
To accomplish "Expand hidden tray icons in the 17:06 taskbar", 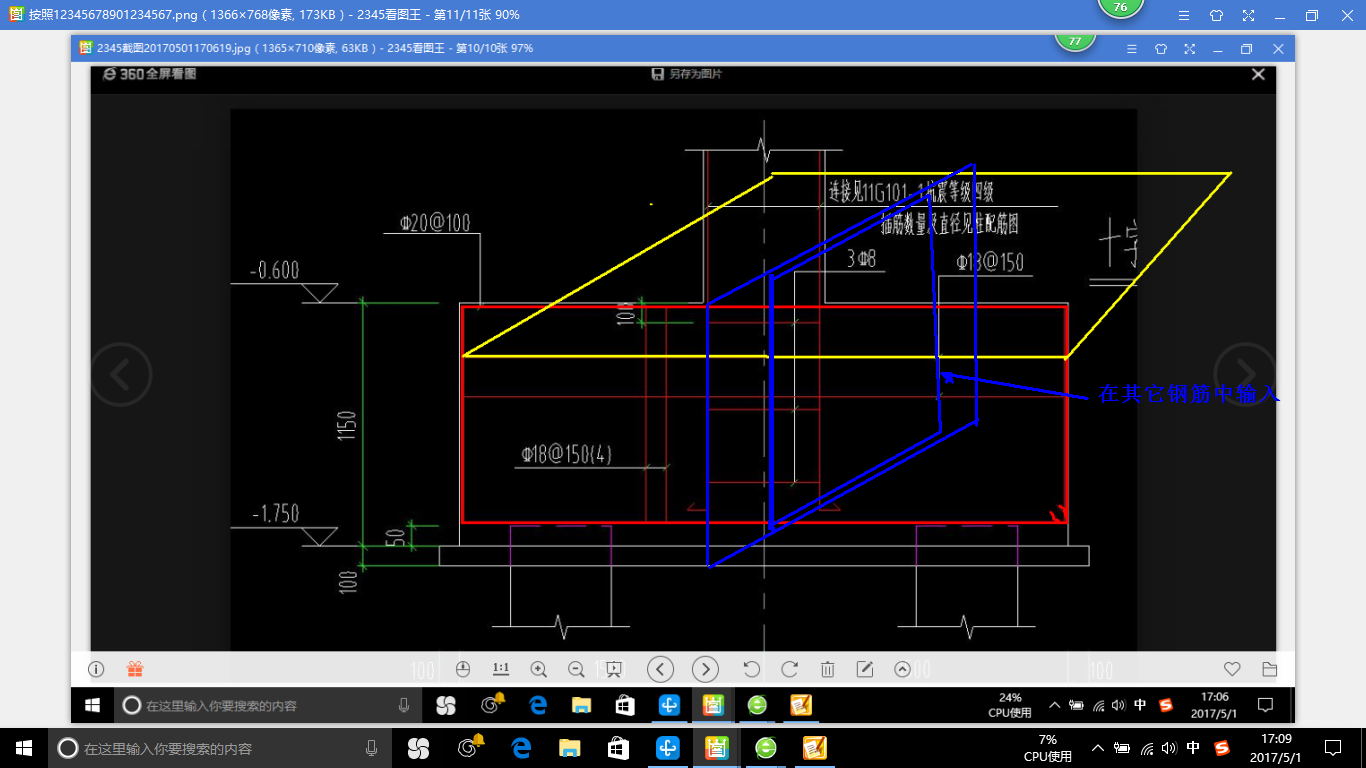I will [1054, 705].
